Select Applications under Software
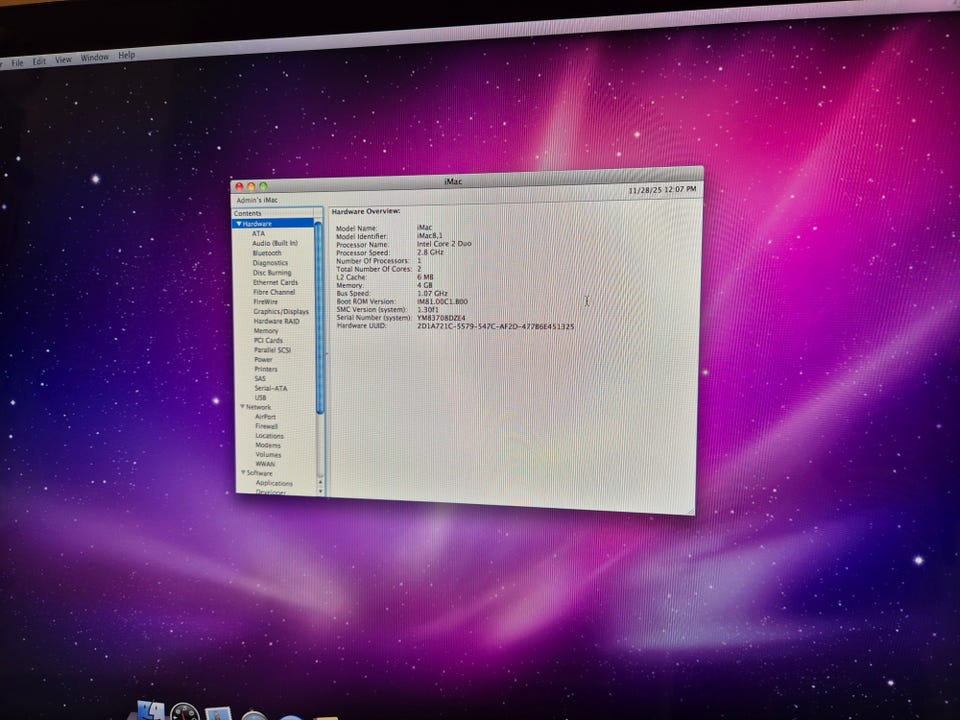Screen dimensions: 960x720 tap(274, 482)
